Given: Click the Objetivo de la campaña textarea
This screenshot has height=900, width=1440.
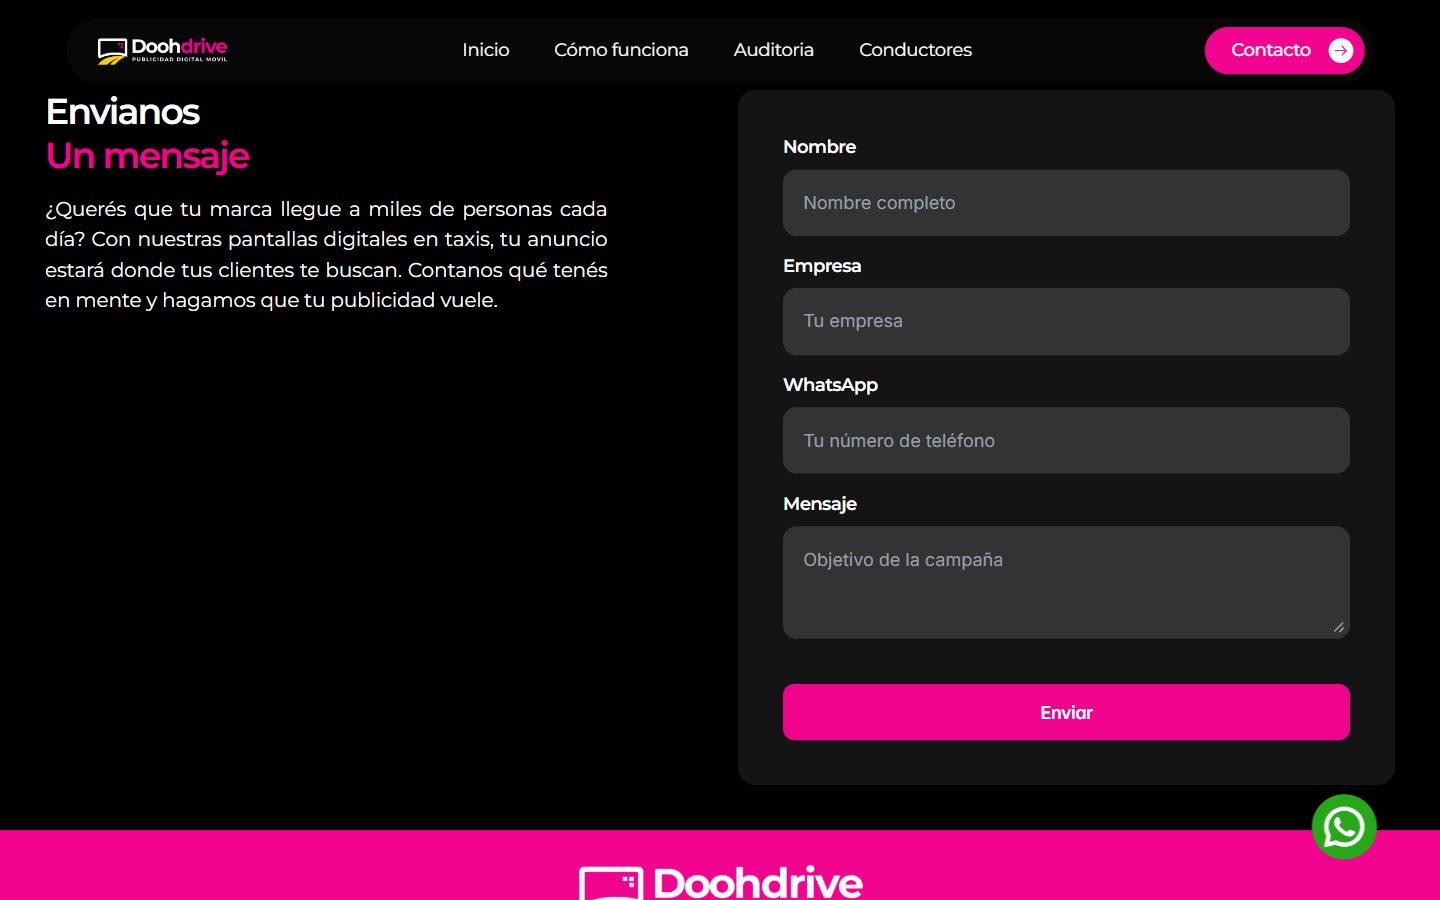Looking at the screenshot, I should [1066, 582].
